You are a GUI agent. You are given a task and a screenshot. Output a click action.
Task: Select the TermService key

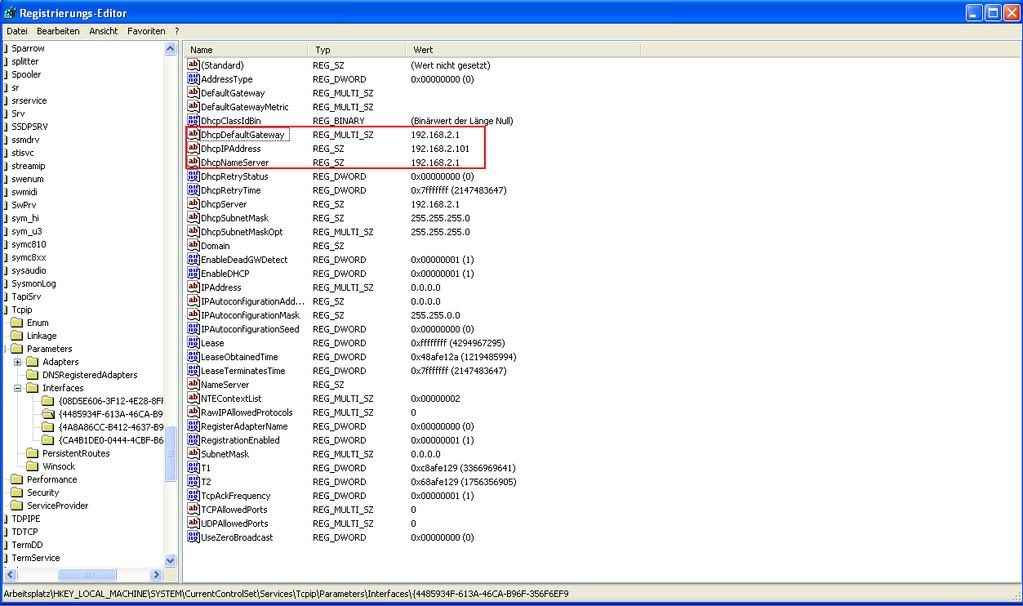(x=35, y=557)
